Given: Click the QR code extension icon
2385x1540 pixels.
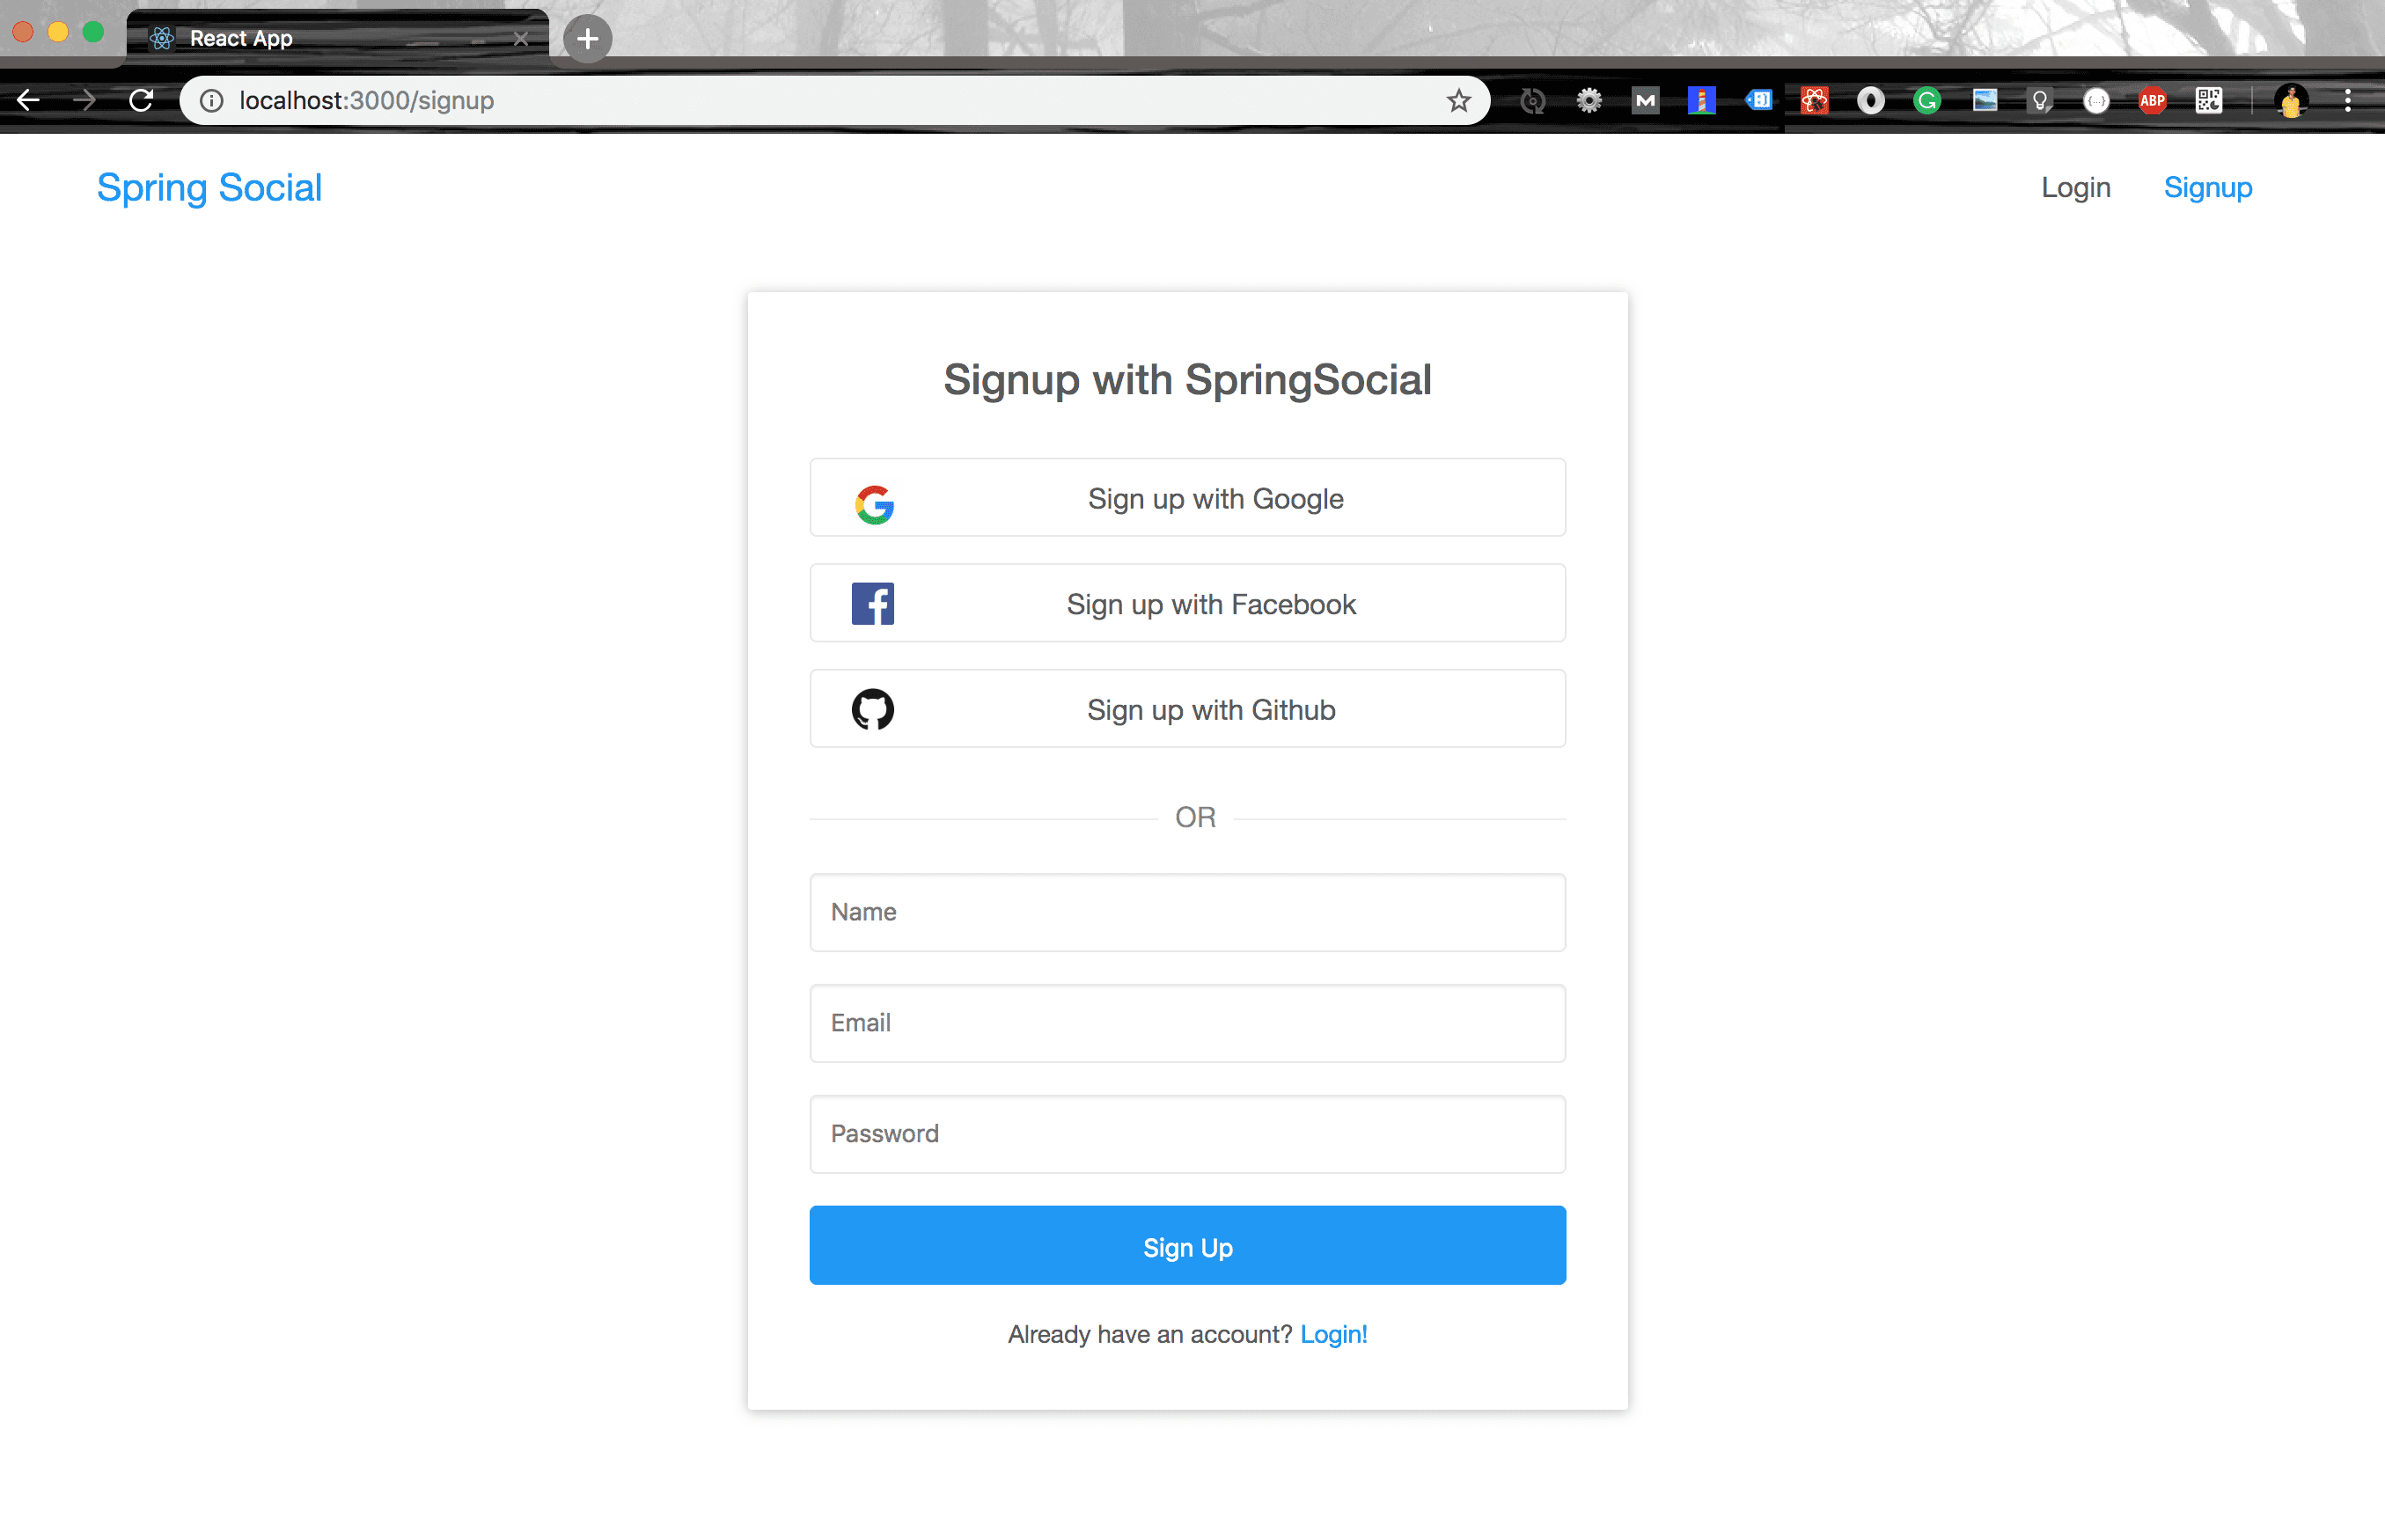Looking at the screenshot, I should coord(2210,100).
